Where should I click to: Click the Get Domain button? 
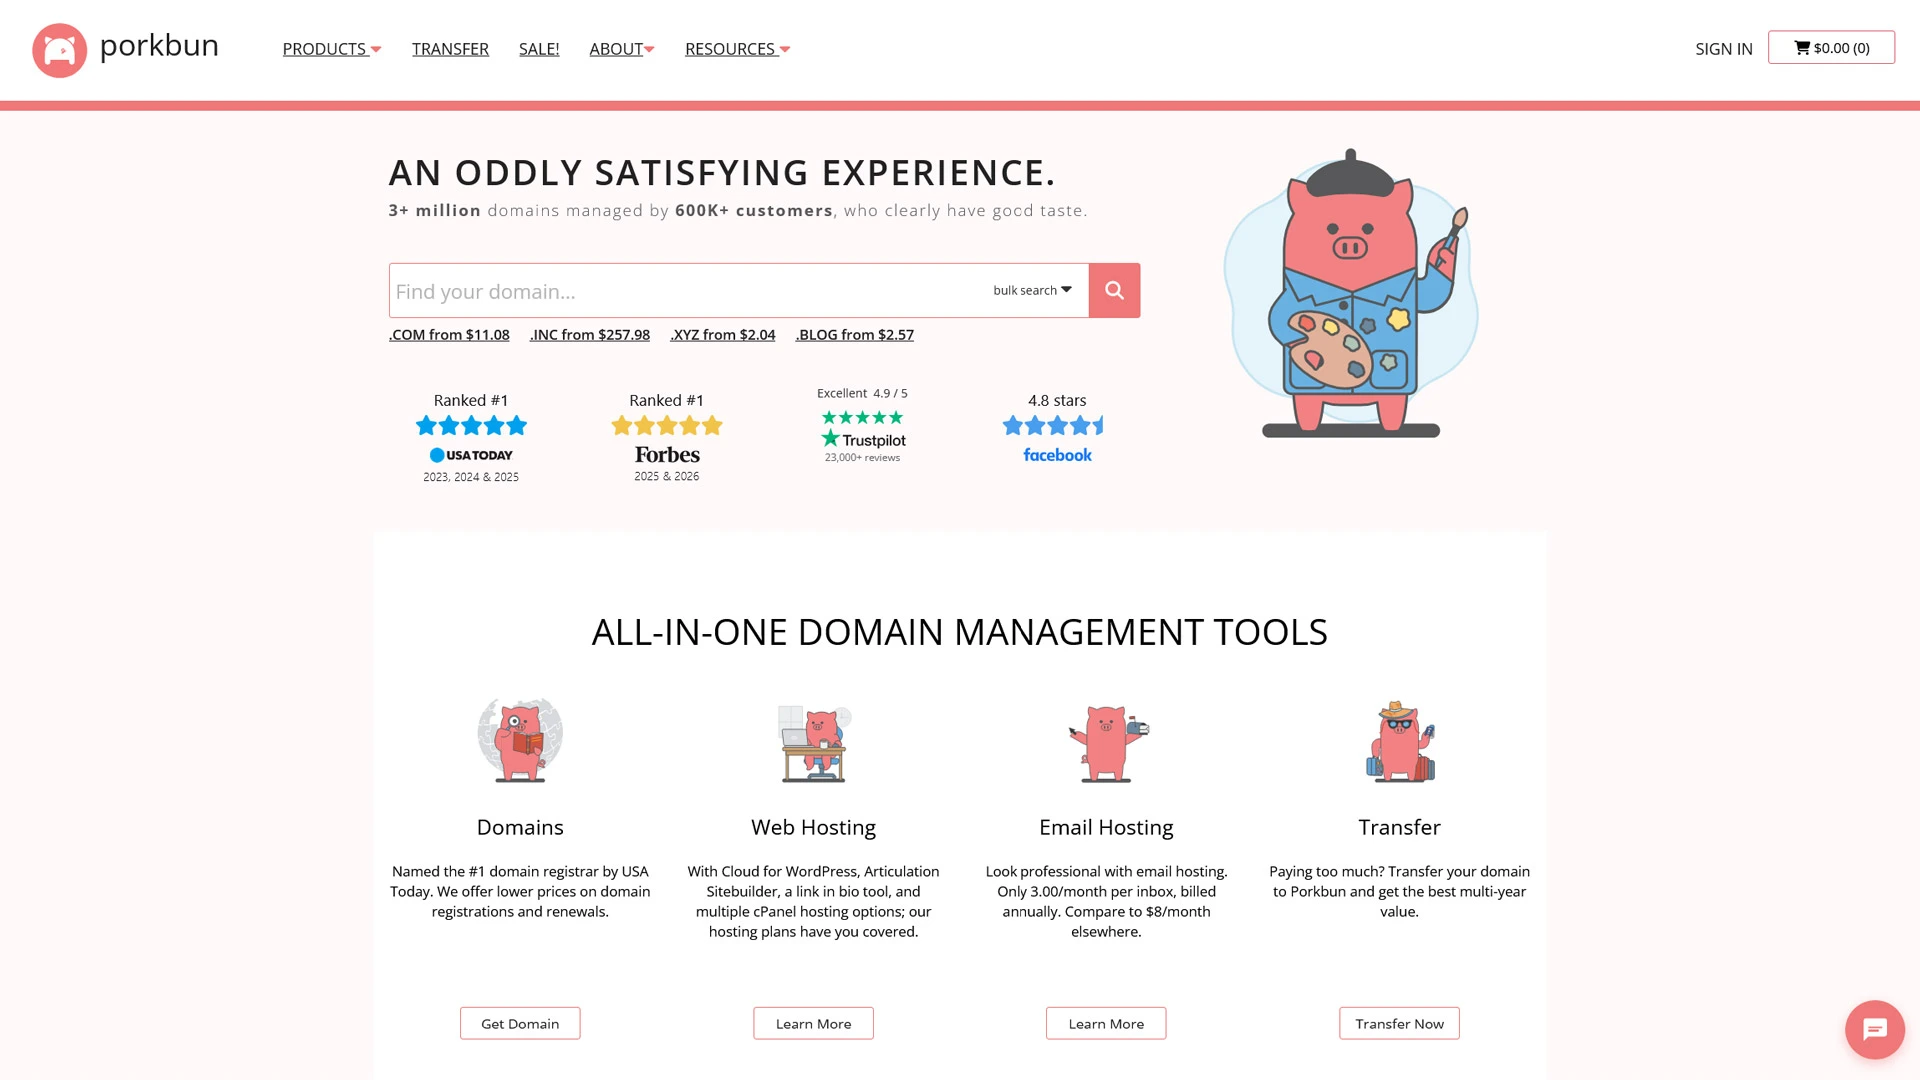pyautogui.click(x=520, y=1023)
